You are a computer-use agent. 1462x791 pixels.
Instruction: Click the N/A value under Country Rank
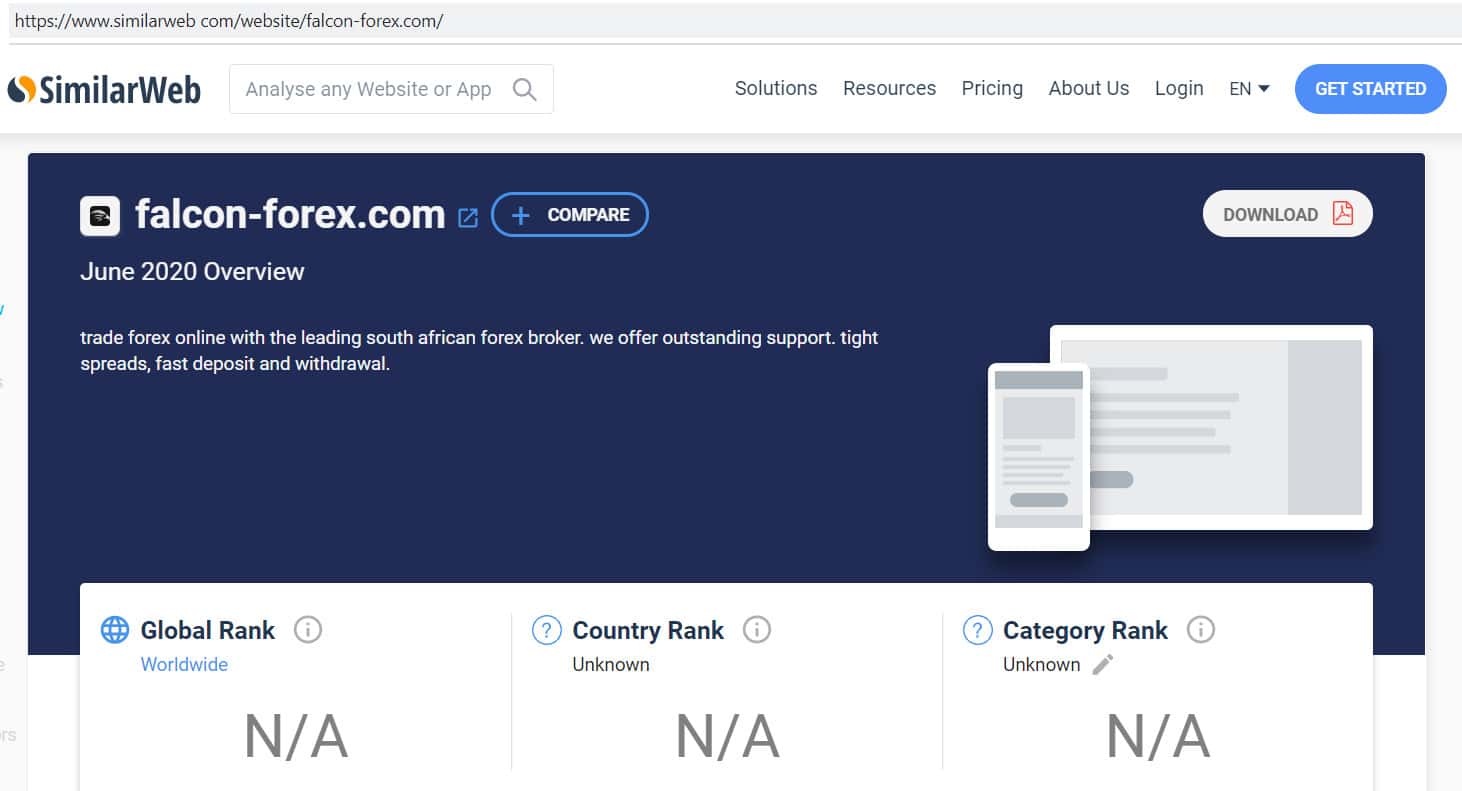(x=727, y=737)
